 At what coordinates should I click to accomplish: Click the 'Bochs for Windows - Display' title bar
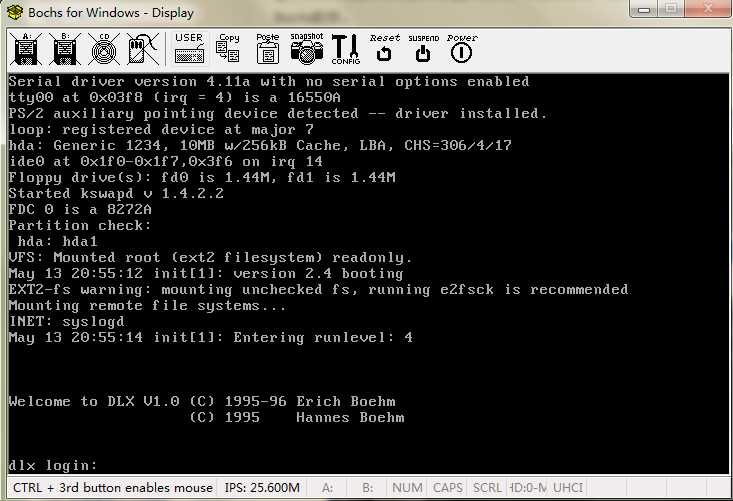pyautogui.click(x=111, y=12)
